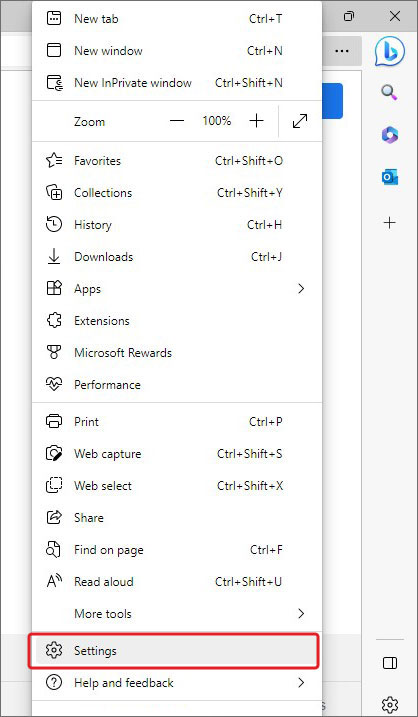Add a sidebar app with plus icon
418x717 pixels.
coord(390,223)
